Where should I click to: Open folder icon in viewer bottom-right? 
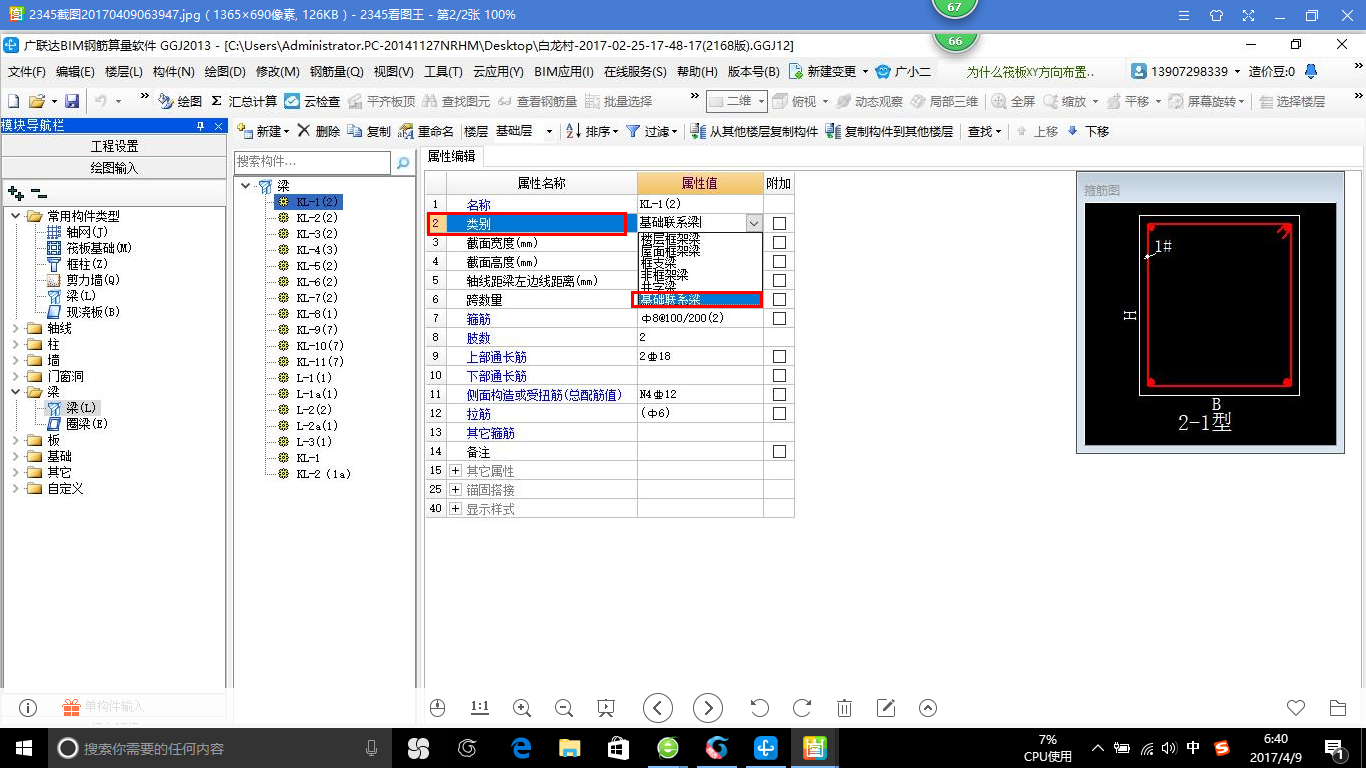tap(1338, 708)
